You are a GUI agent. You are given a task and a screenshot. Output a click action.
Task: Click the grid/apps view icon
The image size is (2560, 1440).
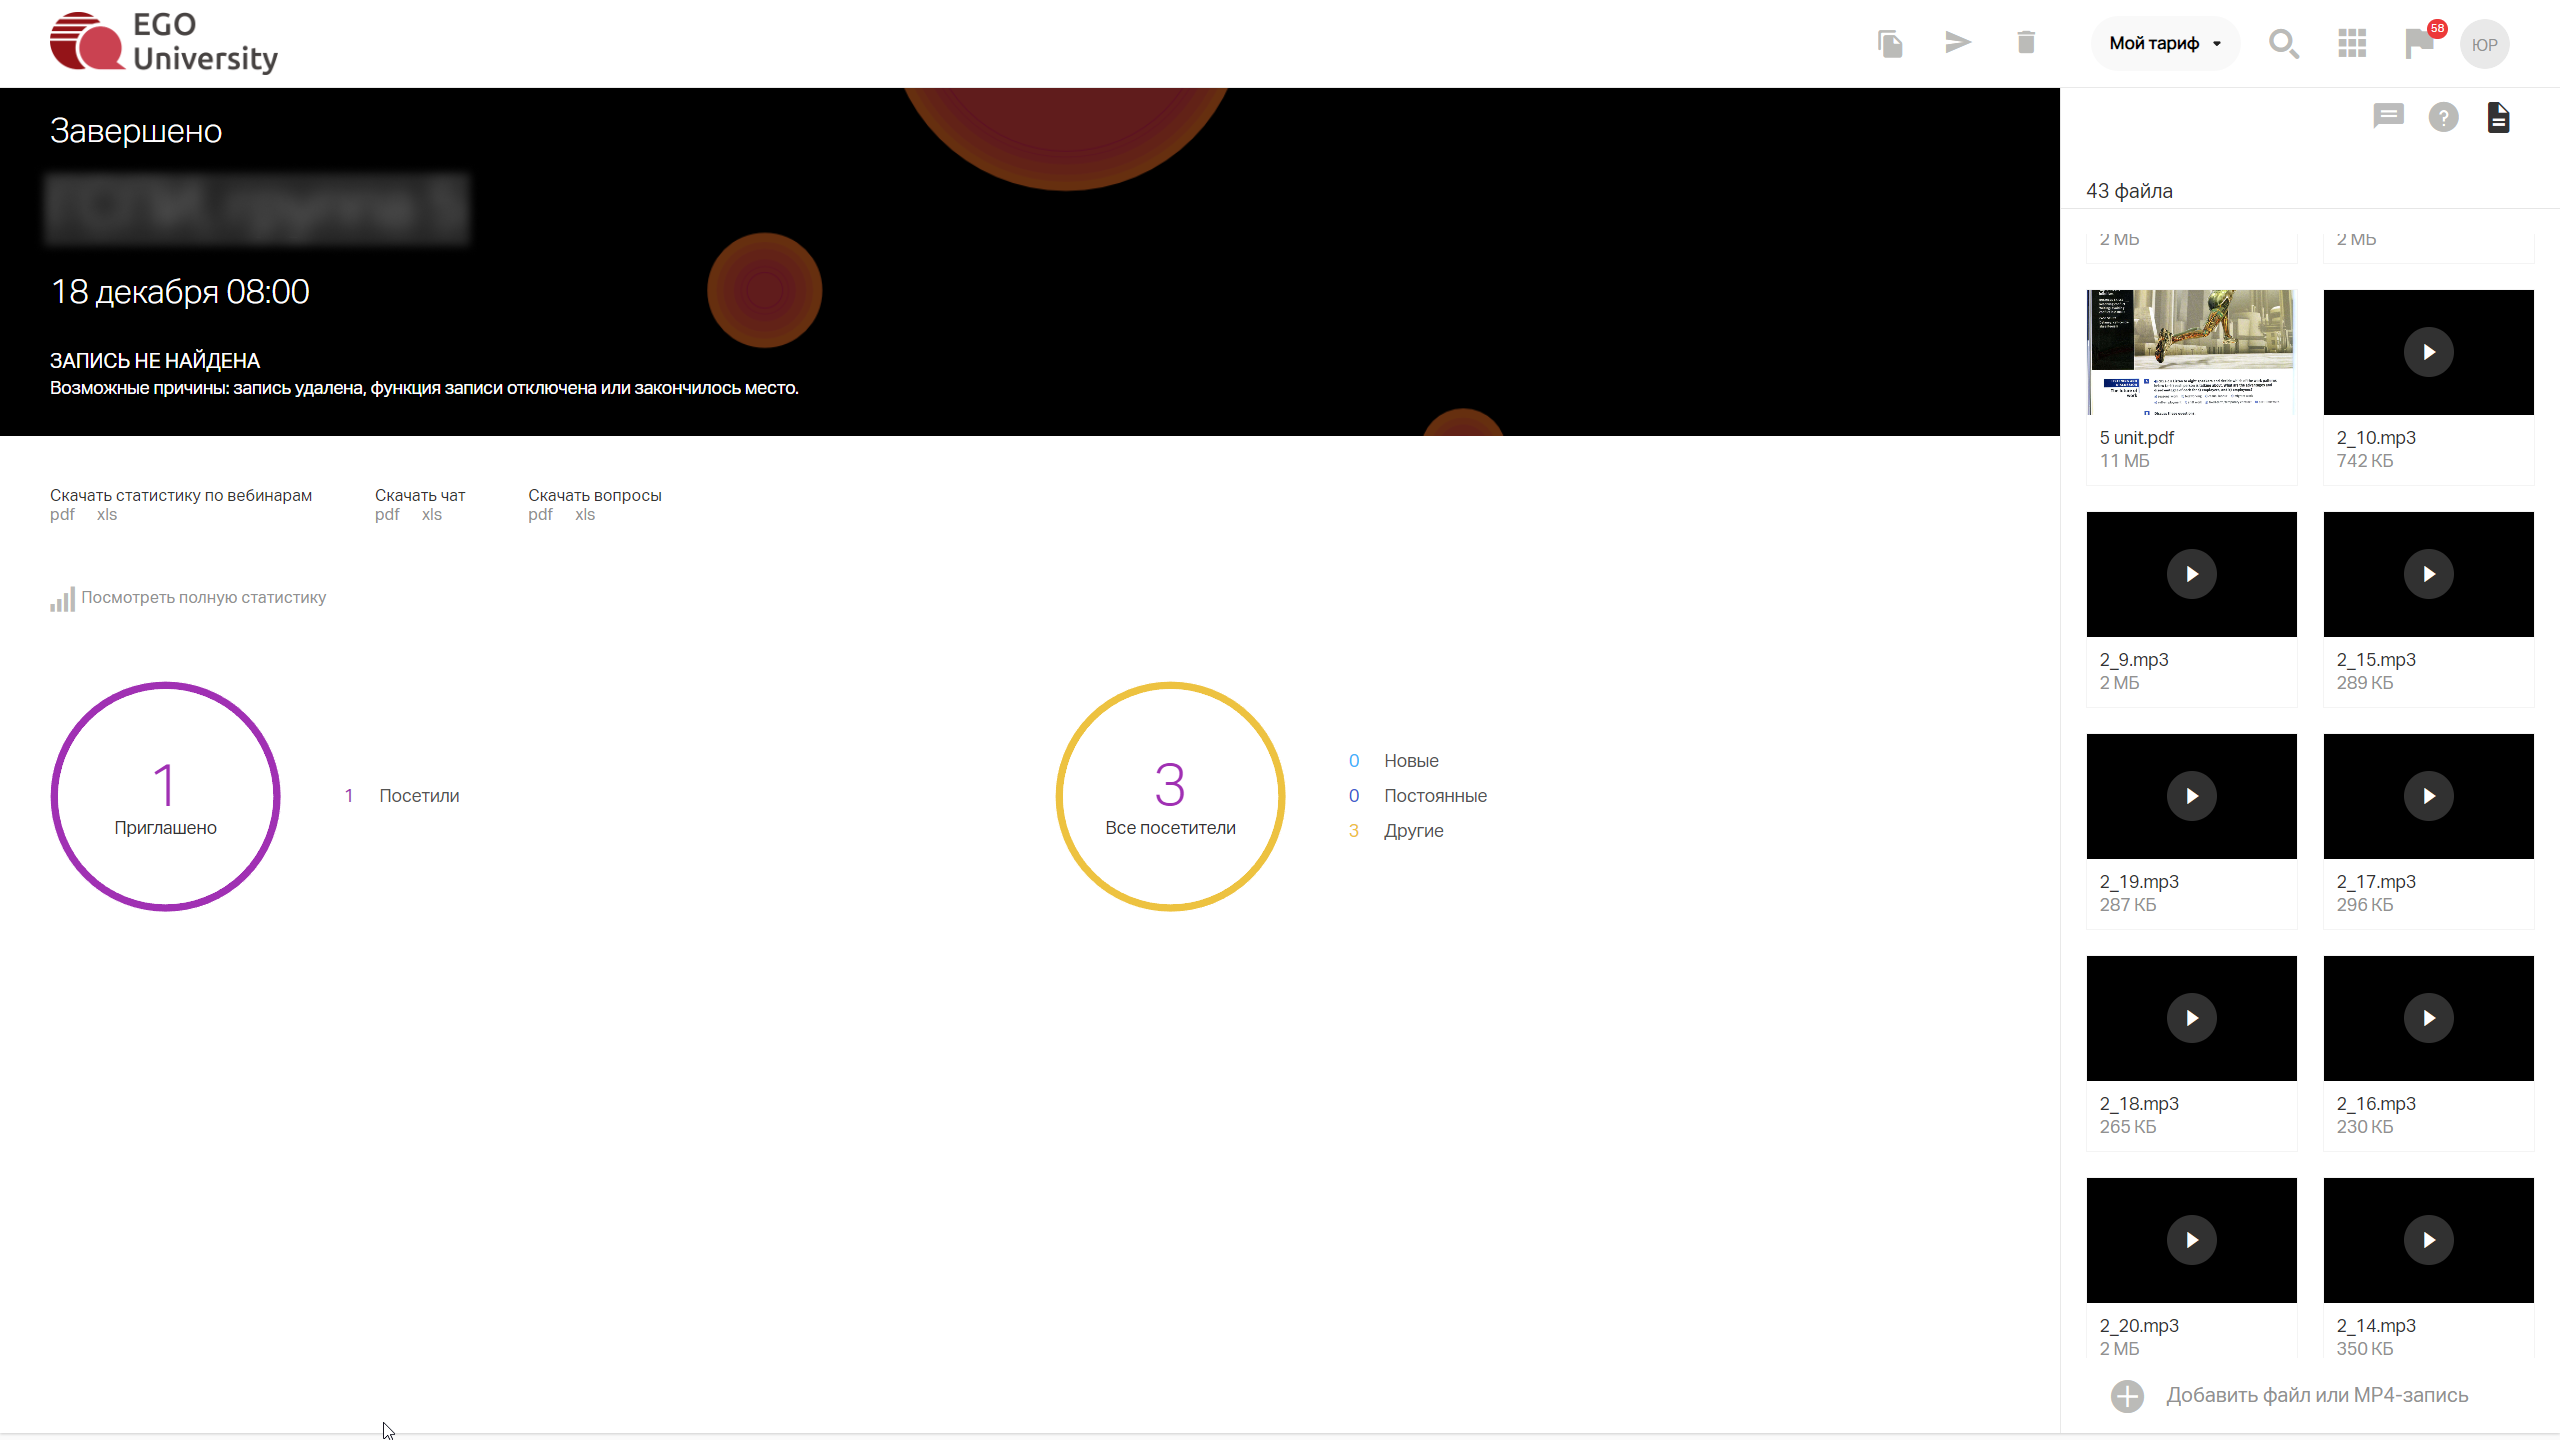[x=2353, y=42]
